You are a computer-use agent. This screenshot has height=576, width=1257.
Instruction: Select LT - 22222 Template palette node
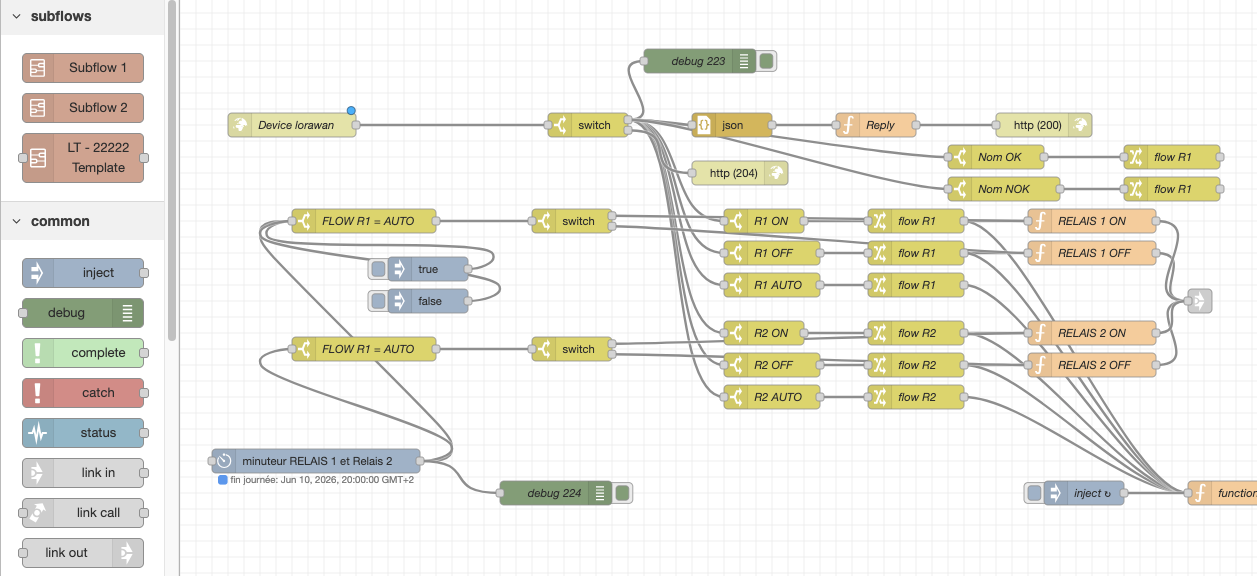(83, 158)
